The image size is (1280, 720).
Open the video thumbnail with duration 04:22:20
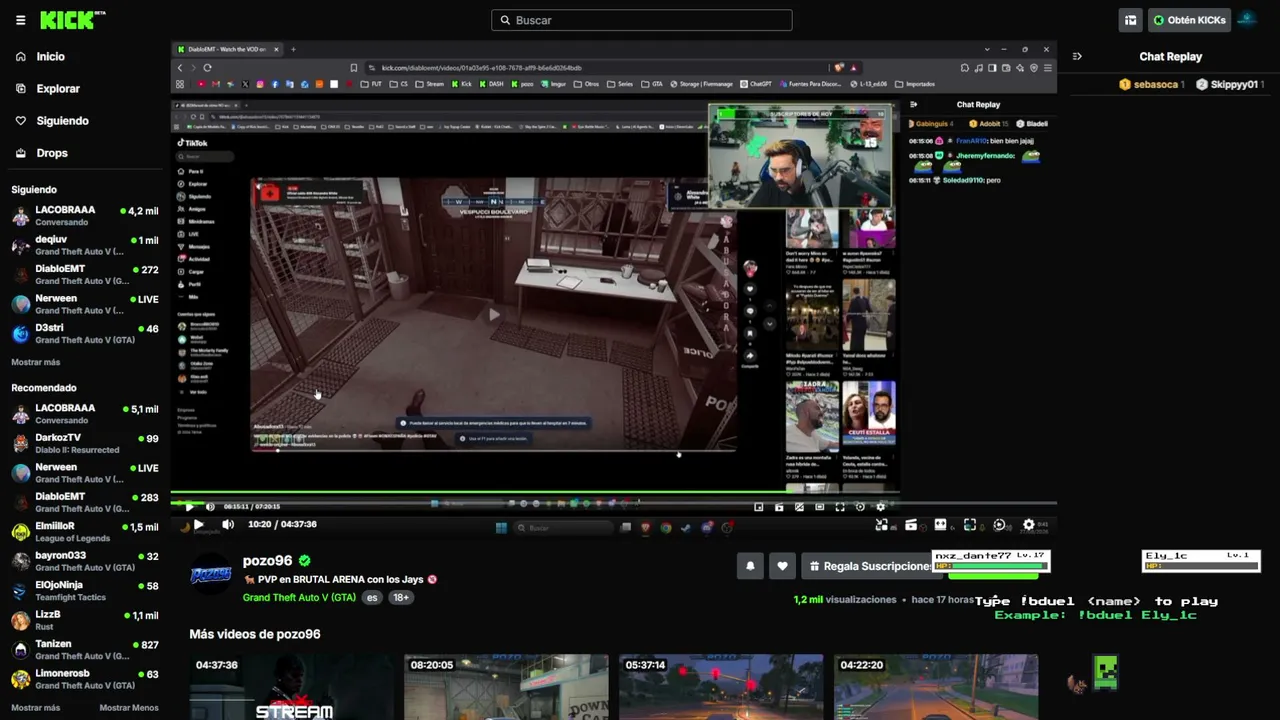coord(936,687)
